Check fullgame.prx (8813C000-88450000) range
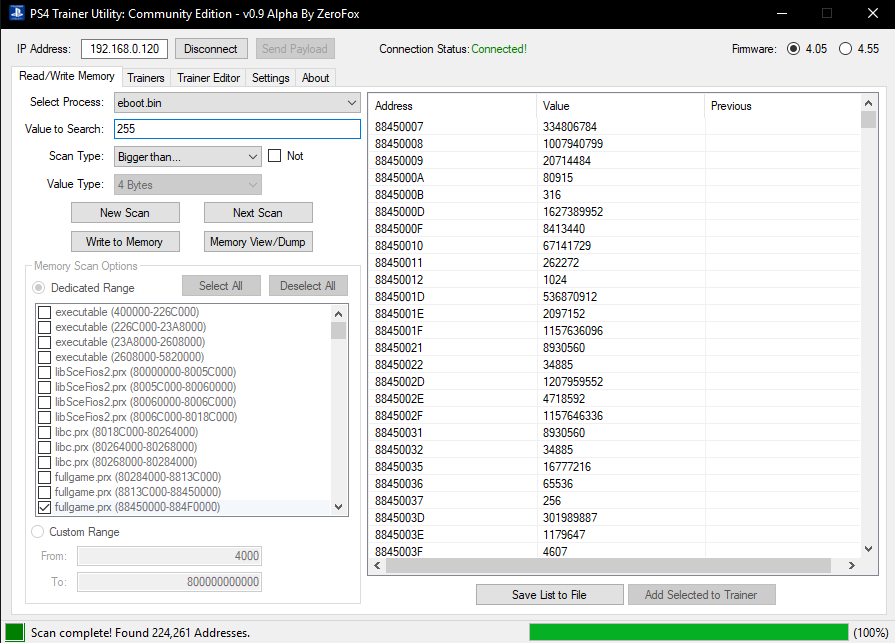Screen dimensions: 895x643 coord(45,492)
